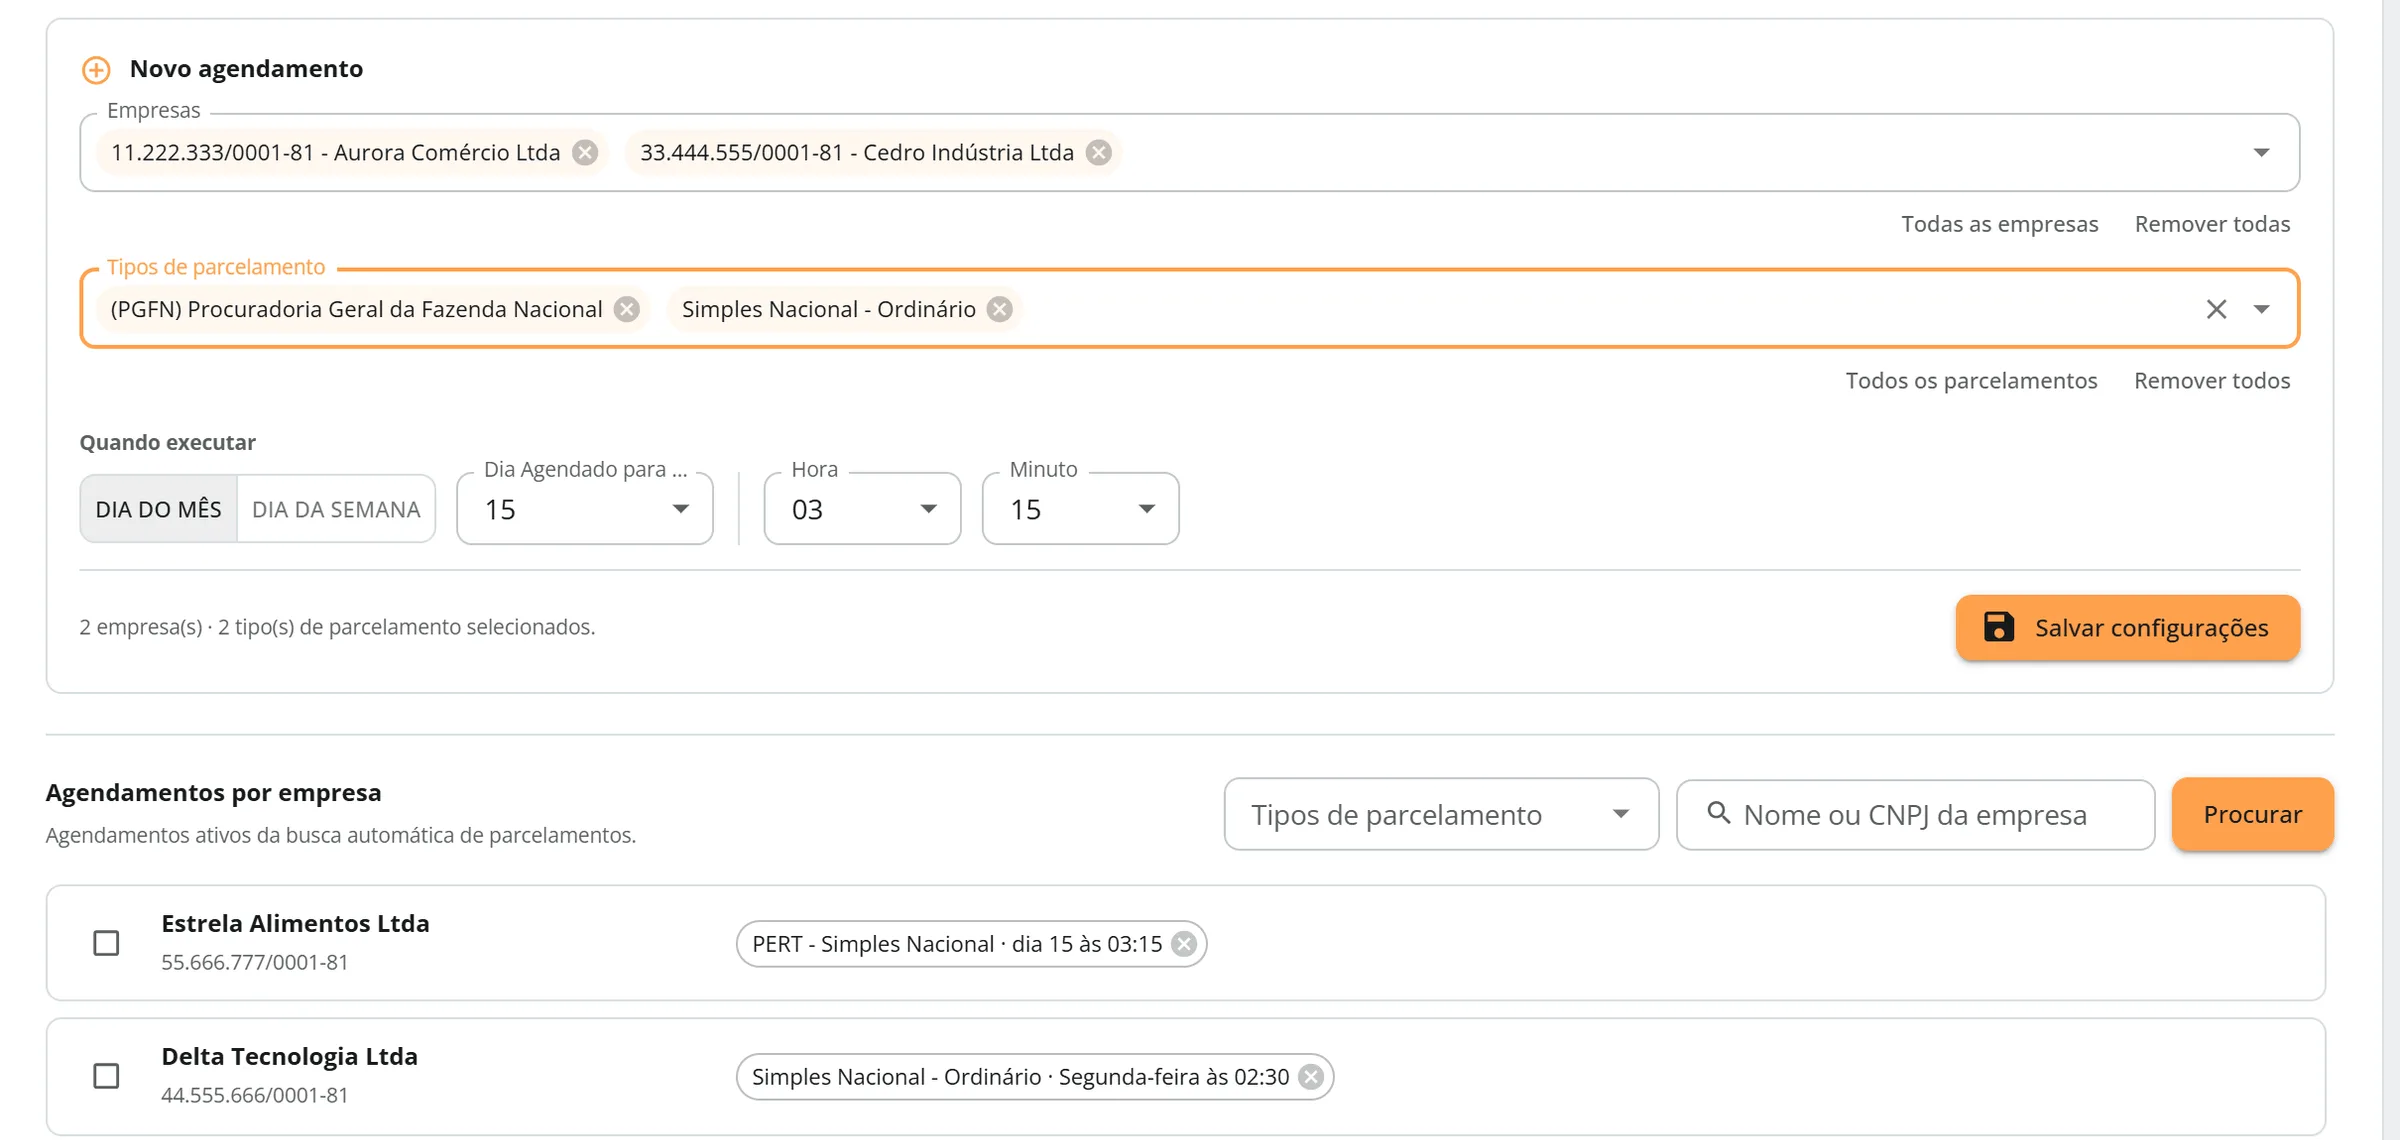Click the Delta Tecnologia Ltda company name
Screen dimensions: 2400x1140
click(x=290, y=1056)
